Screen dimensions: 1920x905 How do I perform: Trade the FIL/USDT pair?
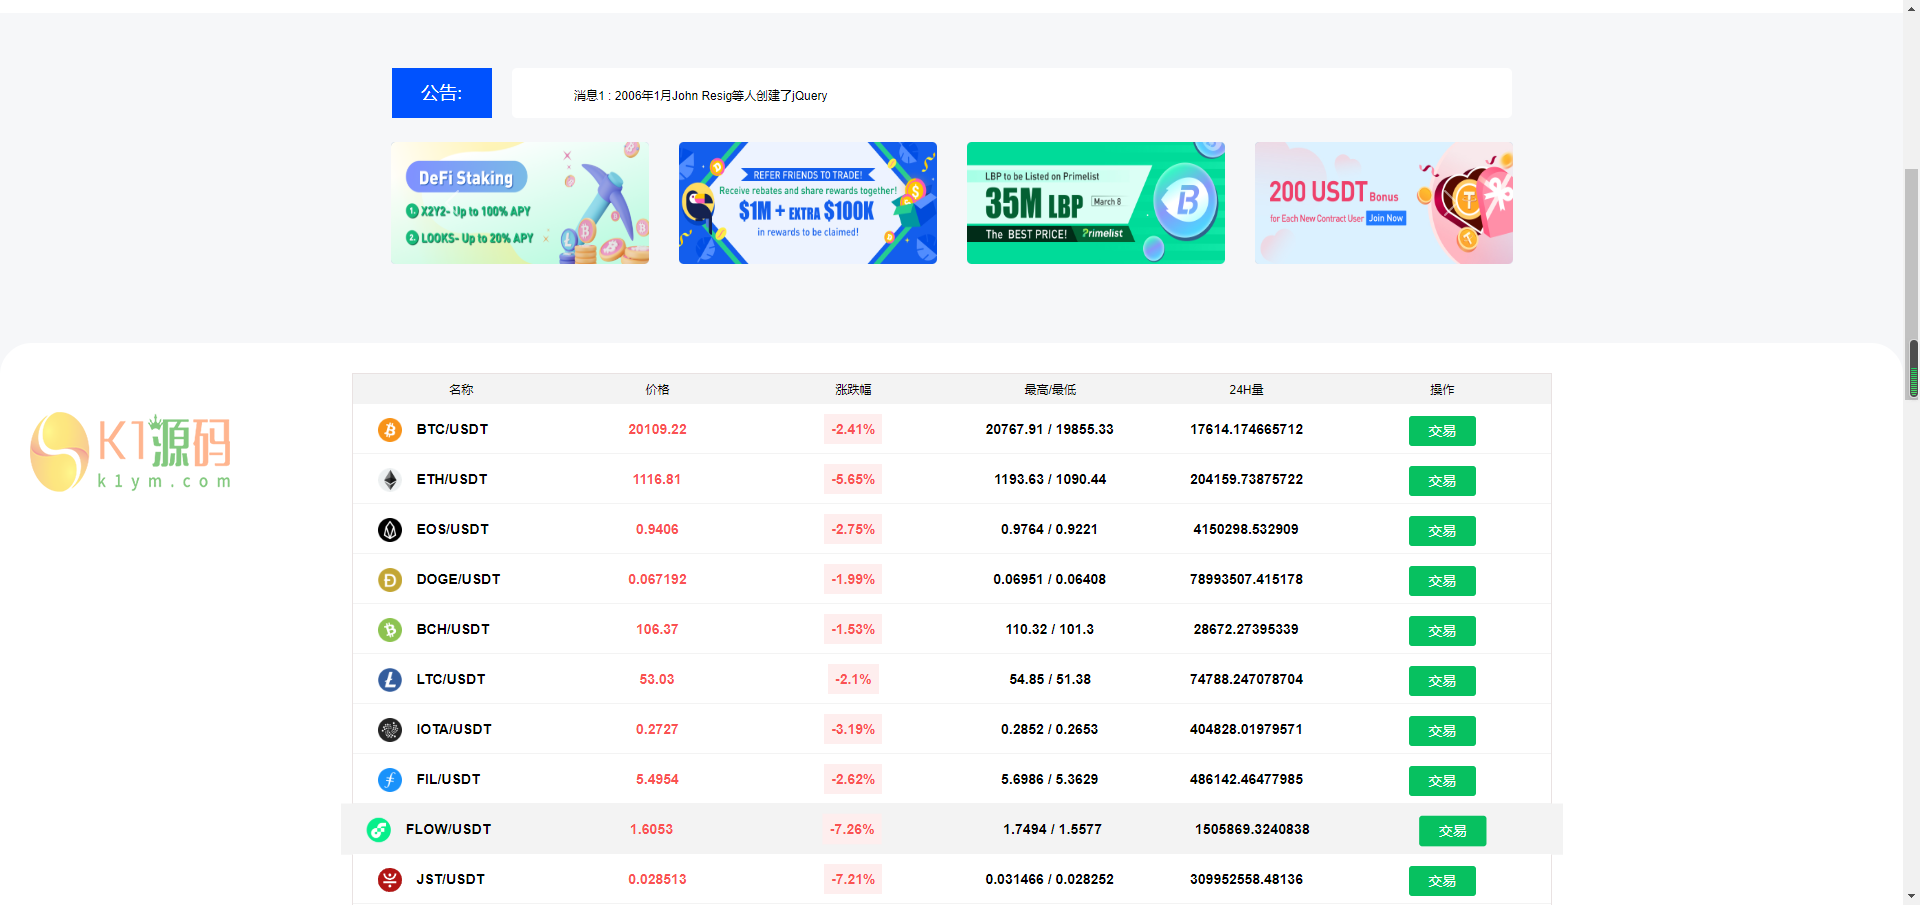[1442, 781]
